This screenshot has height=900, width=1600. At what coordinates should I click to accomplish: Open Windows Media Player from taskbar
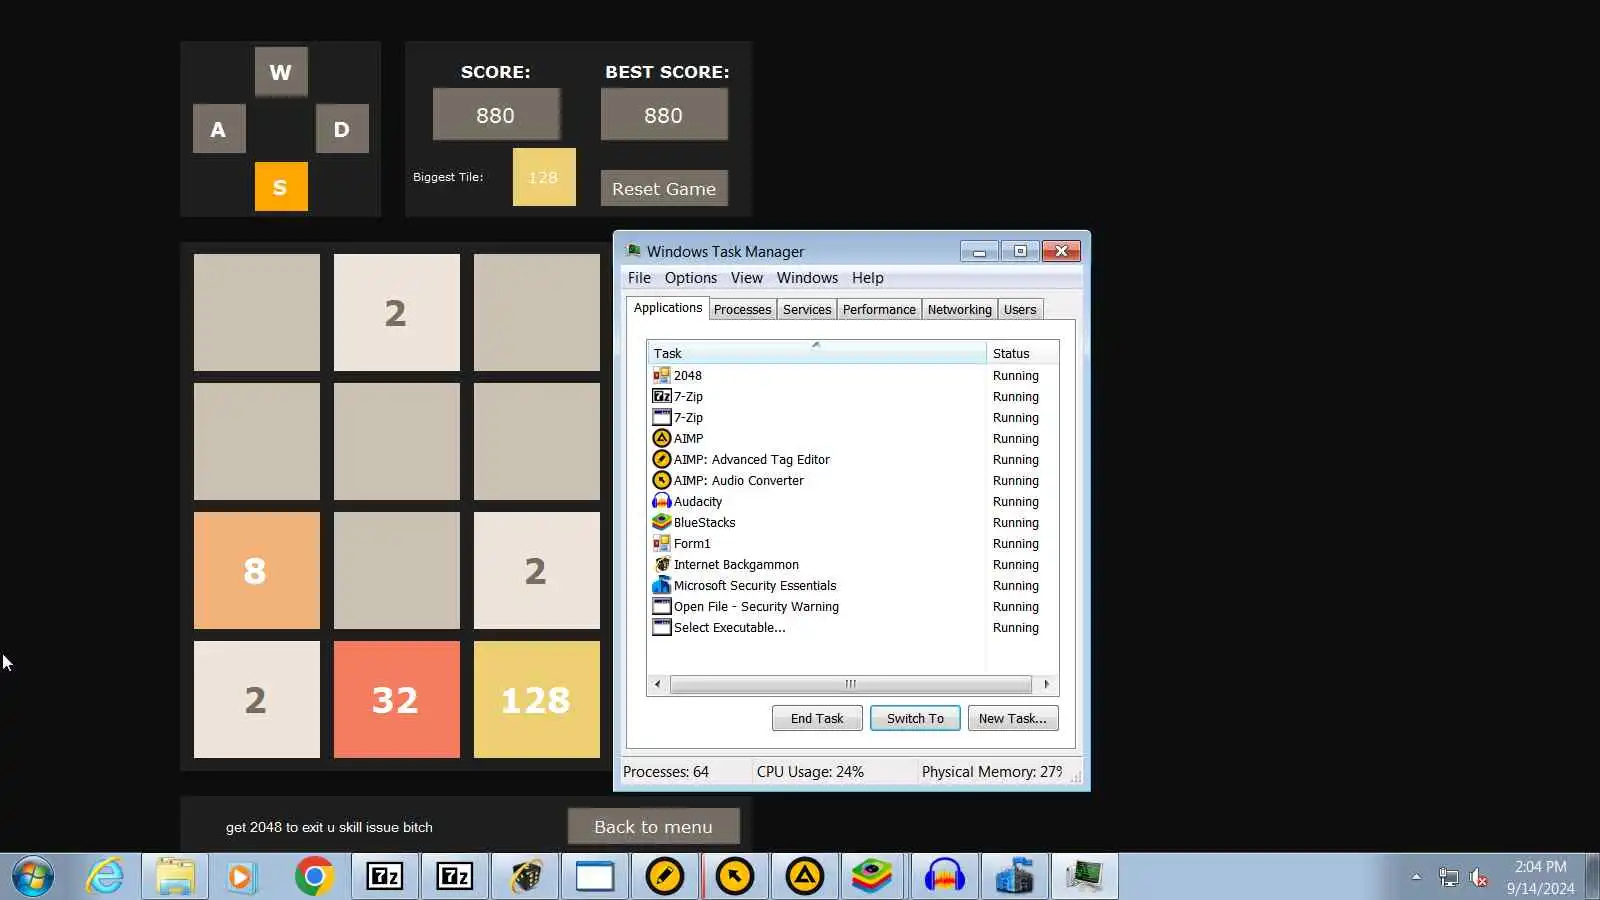241,877
